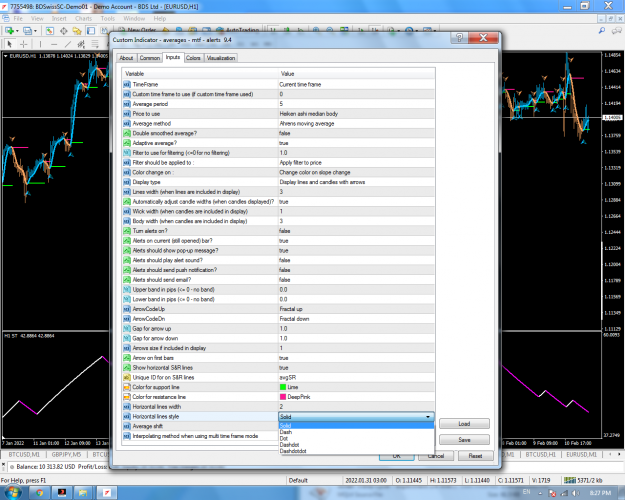Click the connection status bars icon
Viewport: 625px width, 500px height.
pyautogui.click(x=570, y=480)
